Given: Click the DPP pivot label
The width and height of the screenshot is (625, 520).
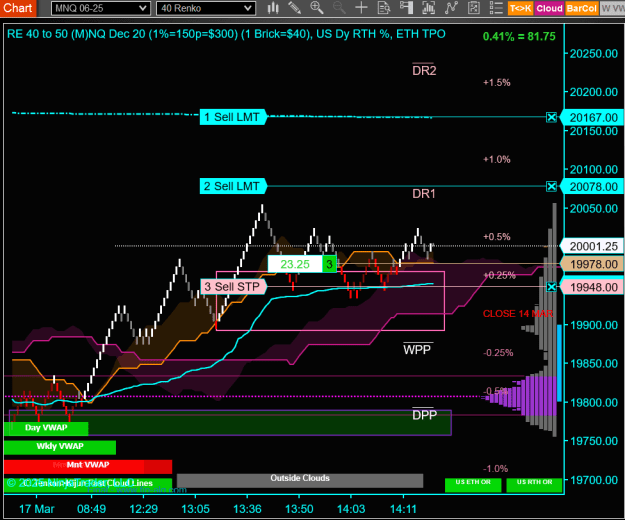Looking at the screenshot, I should pyautogui.click(x=425, y=415).
